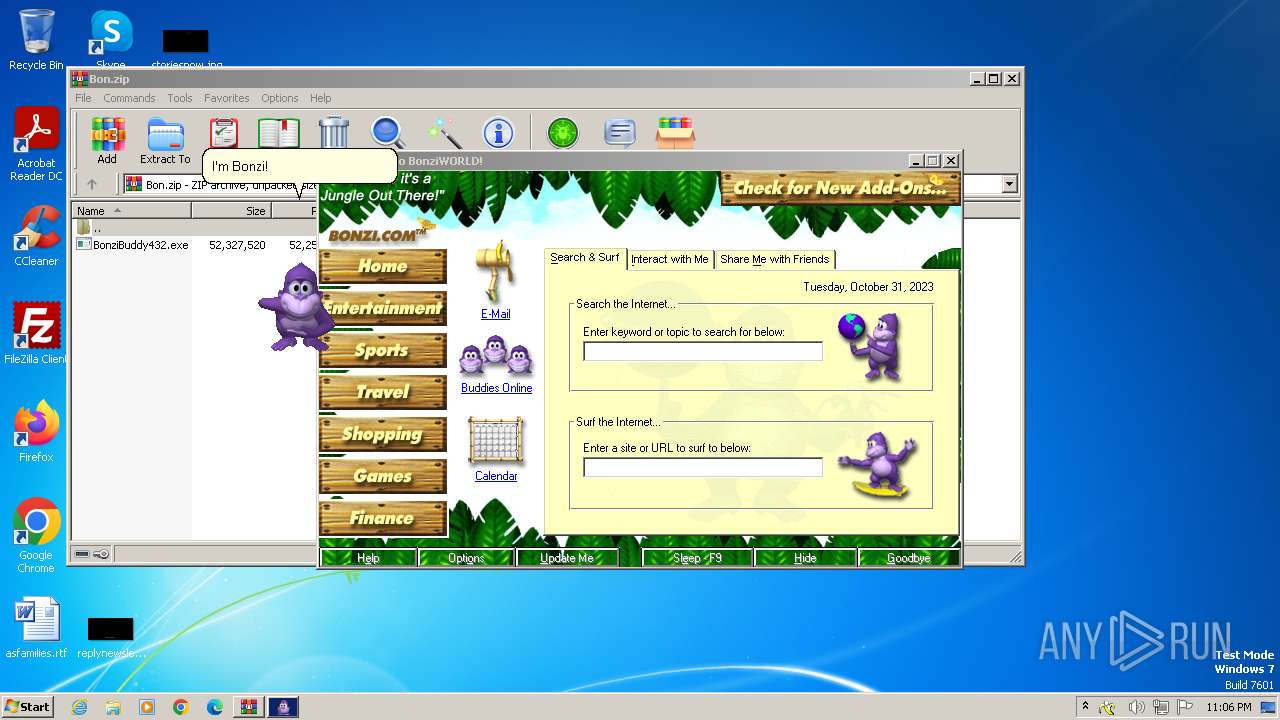Image resolution: width=1280 pixels, height=720 pixels.
Task: Sort by Name column header in WinRAR
Action: 132,211
